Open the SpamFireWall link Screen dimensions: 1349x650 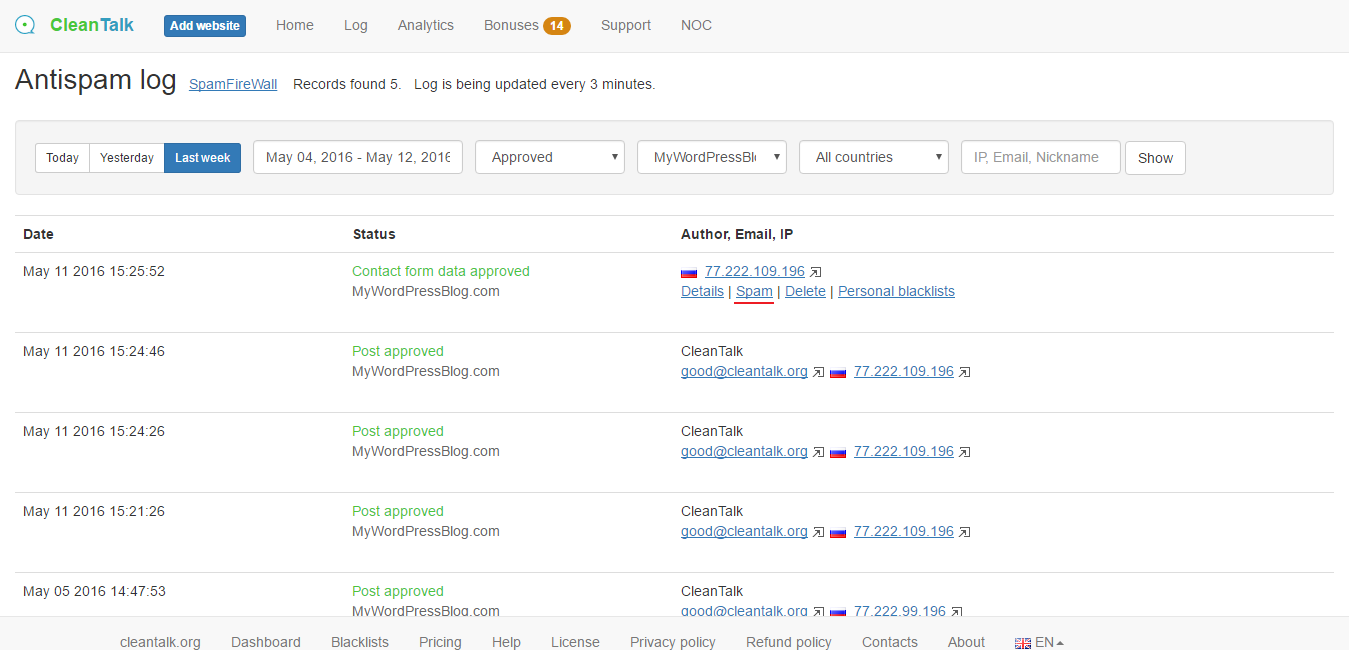click(233, 85)
